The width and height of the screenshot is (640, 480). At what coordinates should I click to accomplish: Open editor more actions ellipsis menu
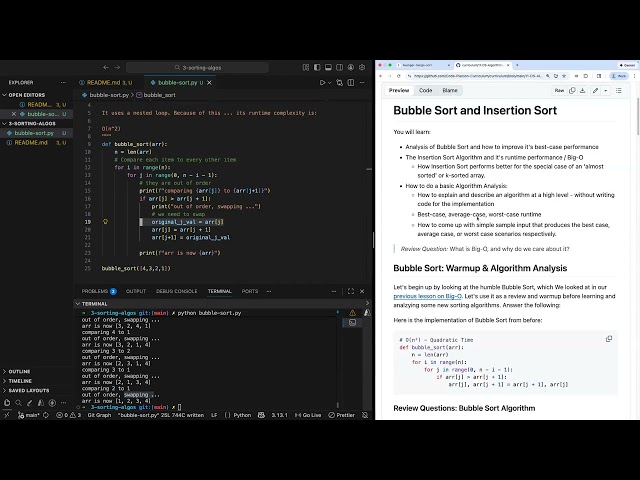point(362,82)
